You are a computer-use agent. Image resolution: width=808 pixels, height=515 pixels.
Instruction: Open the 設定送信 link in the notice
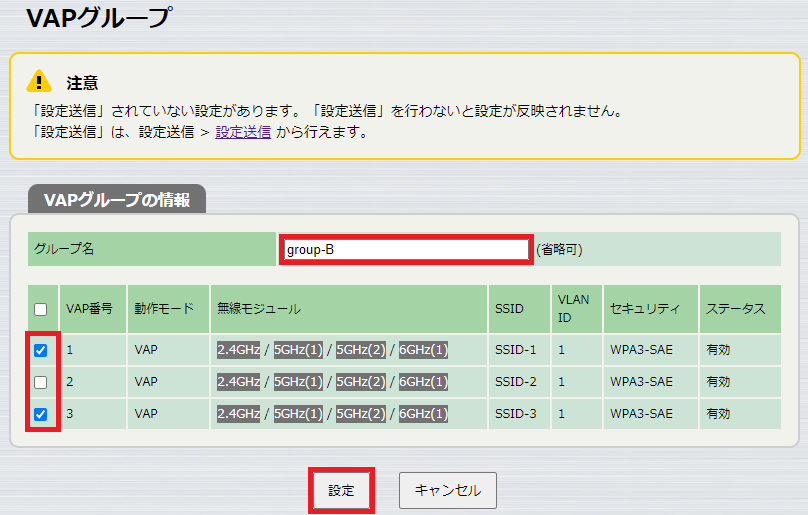pos(243,131)
